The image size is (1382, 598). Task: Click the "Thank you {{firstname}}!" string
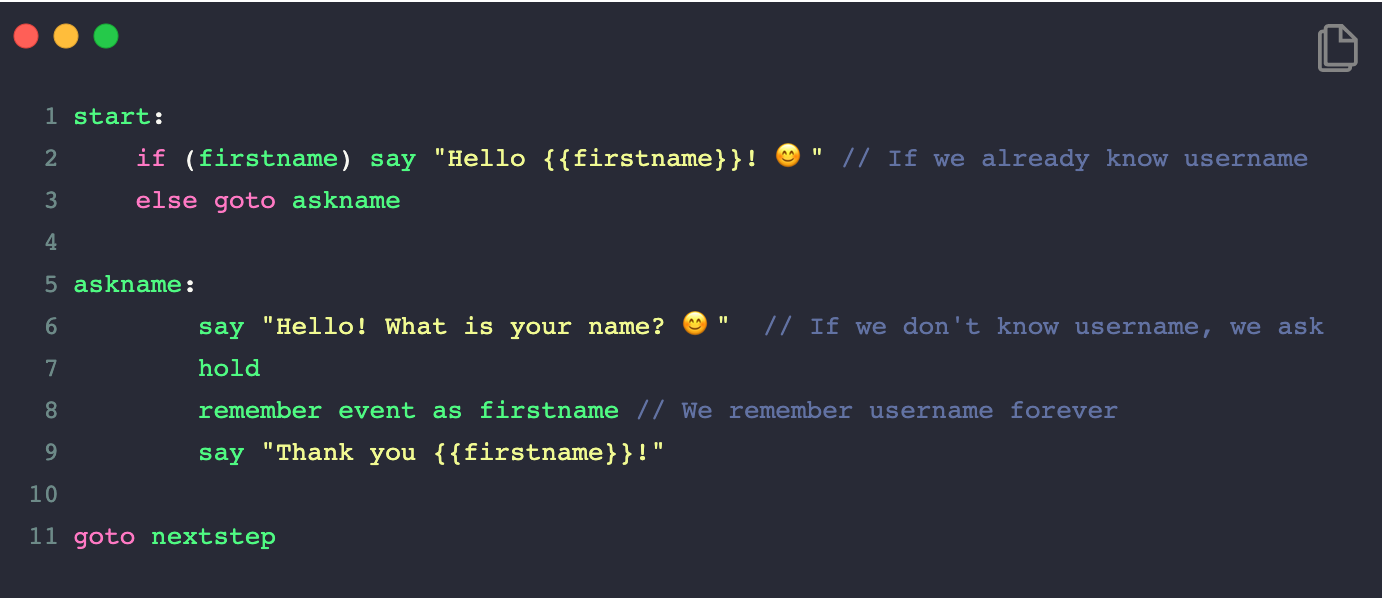(463, 453)
